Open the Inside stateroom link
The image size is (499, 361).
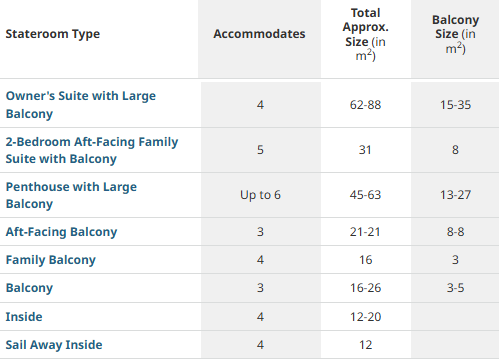[x=24, y=316]
